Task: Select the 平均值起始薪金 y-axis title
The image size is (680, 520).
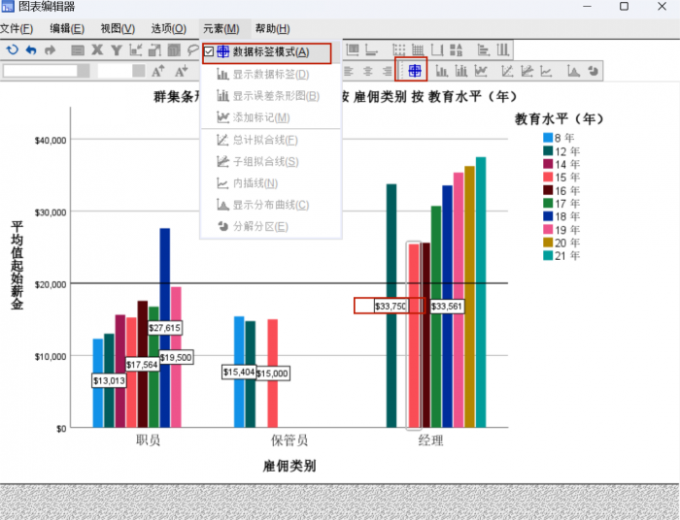Action: tap(17, 265)
